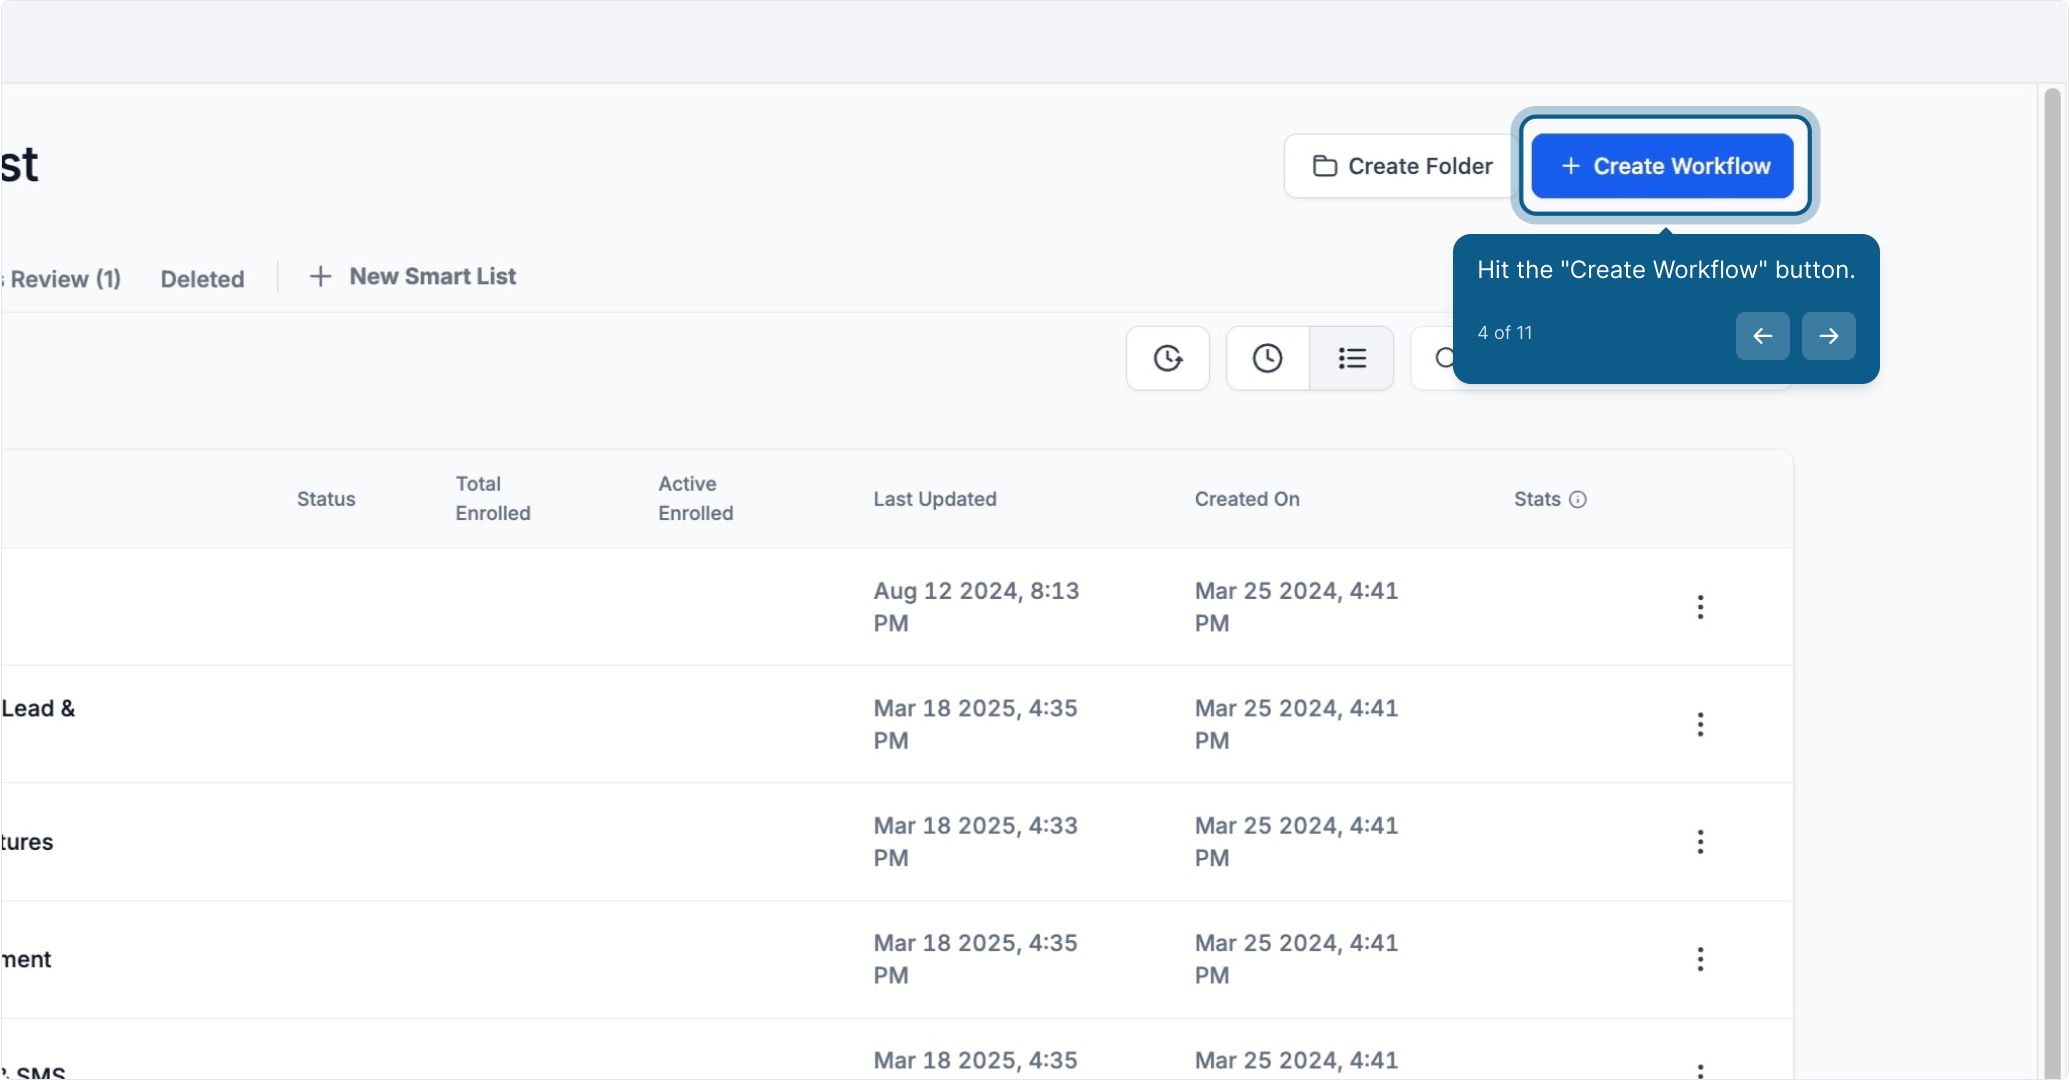Image resolution: width=2070 pixels, height=1080 pixels.
Task: Click the Total Enrolled column header
Action: (x=493, y=498)
